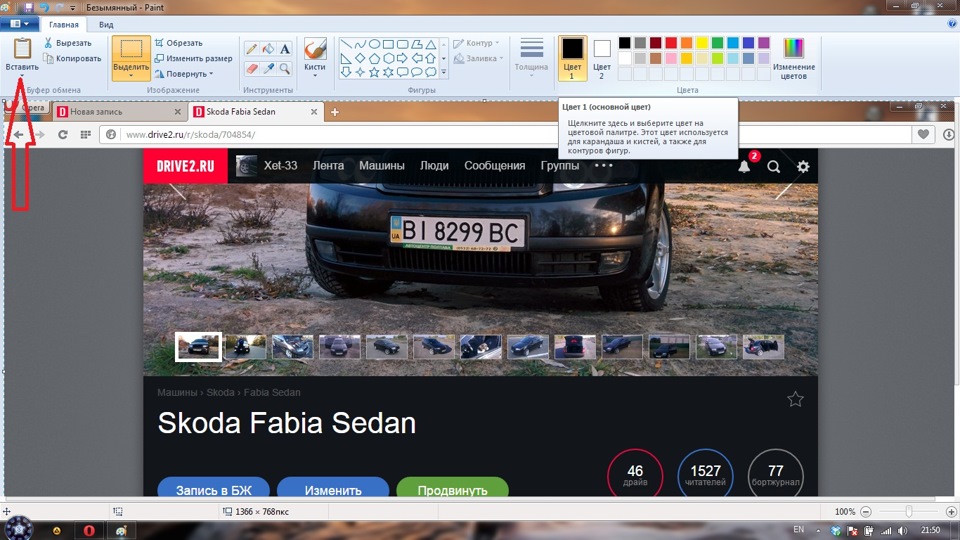Open the Select tool dropdown arrow
The image size is (960, 540).
coord(131,75)
